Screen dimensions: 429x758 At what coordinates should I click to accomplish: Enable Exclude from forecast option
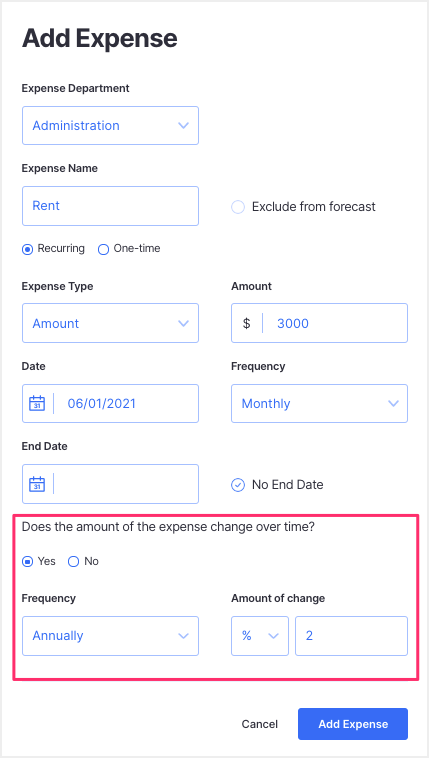[x=238, y=207]
